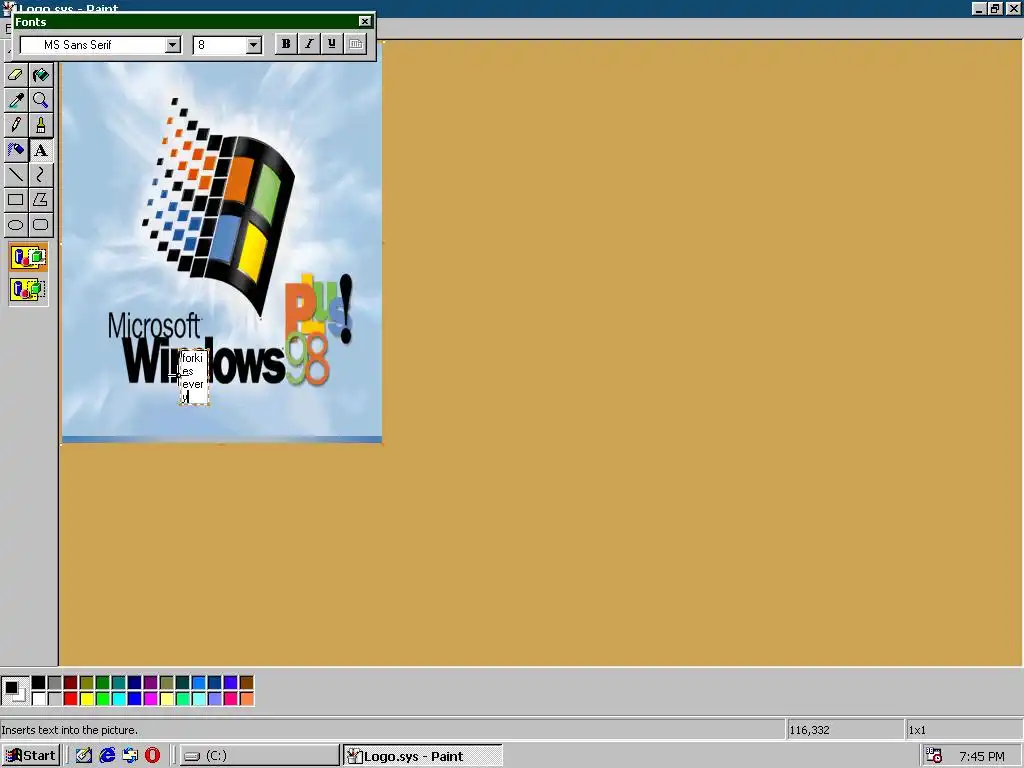Image resolution: width=1024 pixels, height=768 pixels.
Task: Select the Rectangle shape tool
Action: pos(16,200)
